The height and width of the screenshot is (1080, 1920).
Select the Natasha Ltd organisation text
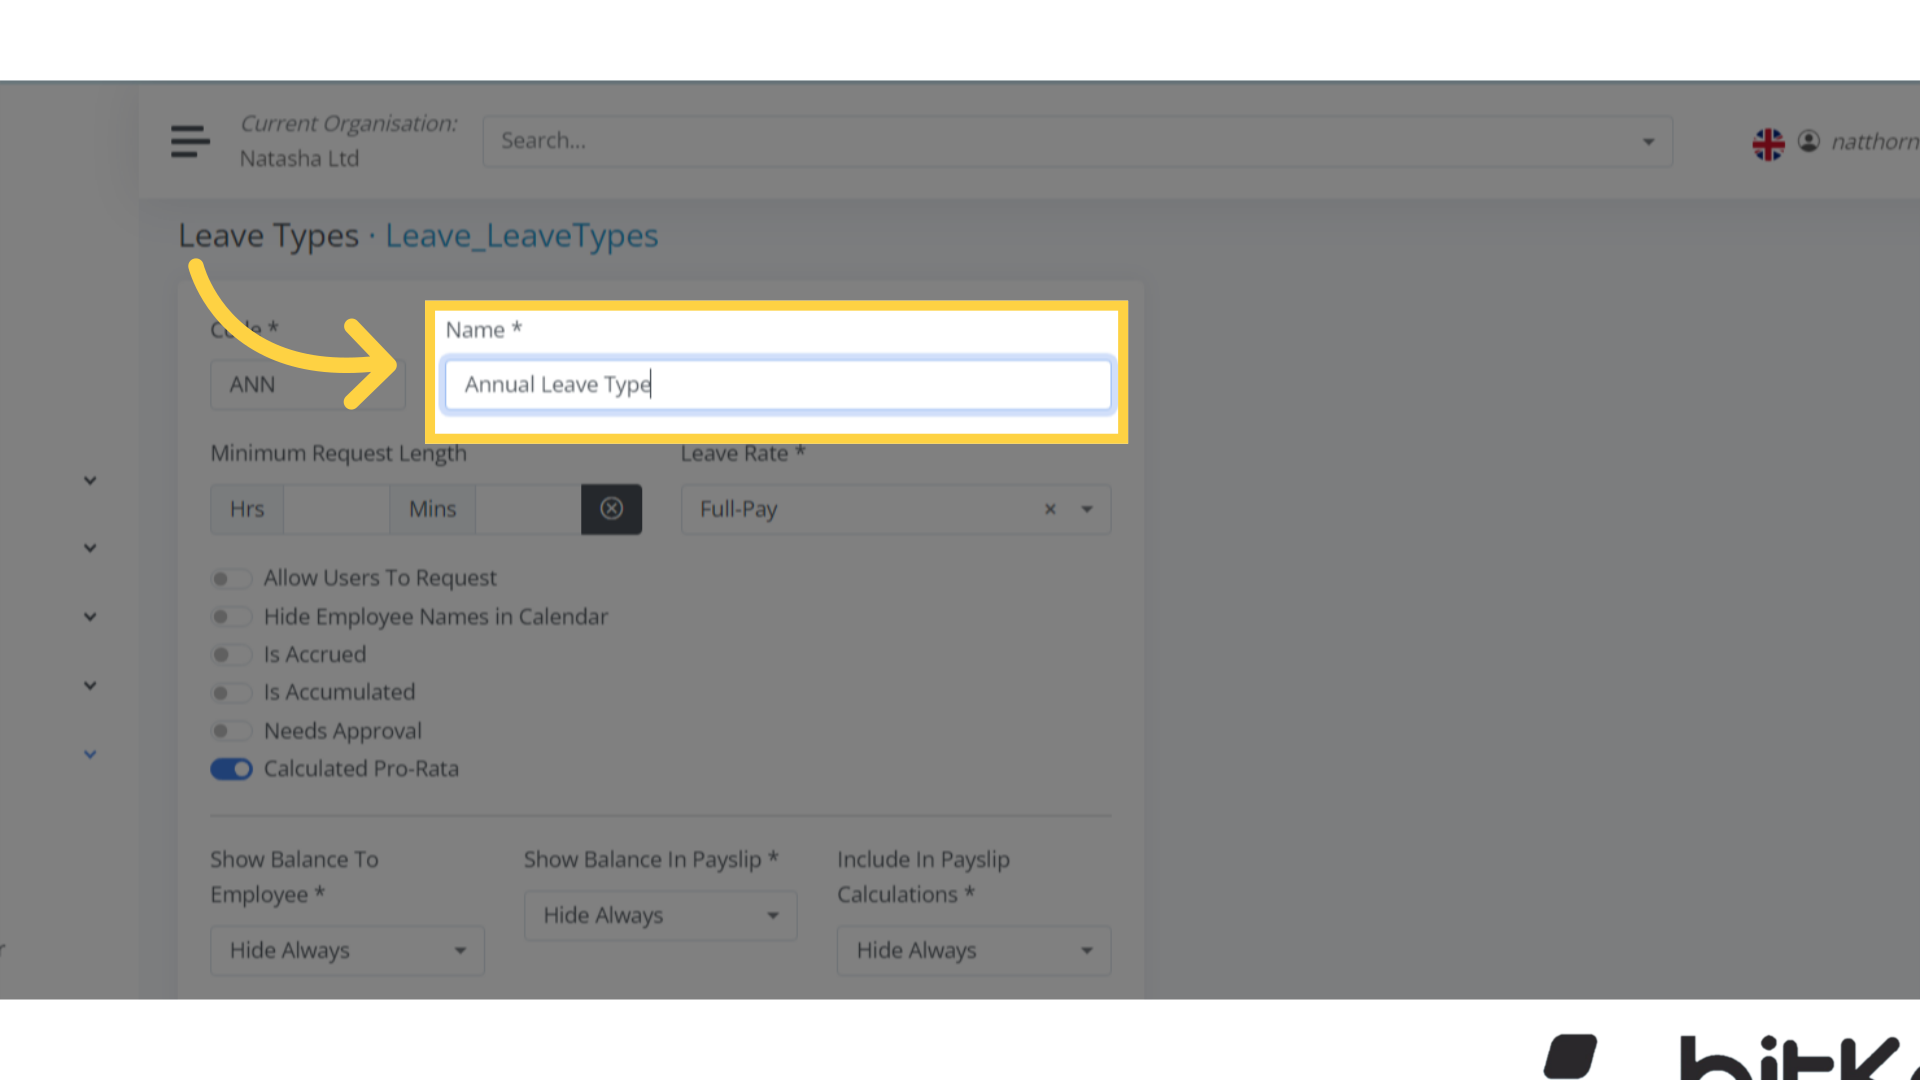pos(299,158)
